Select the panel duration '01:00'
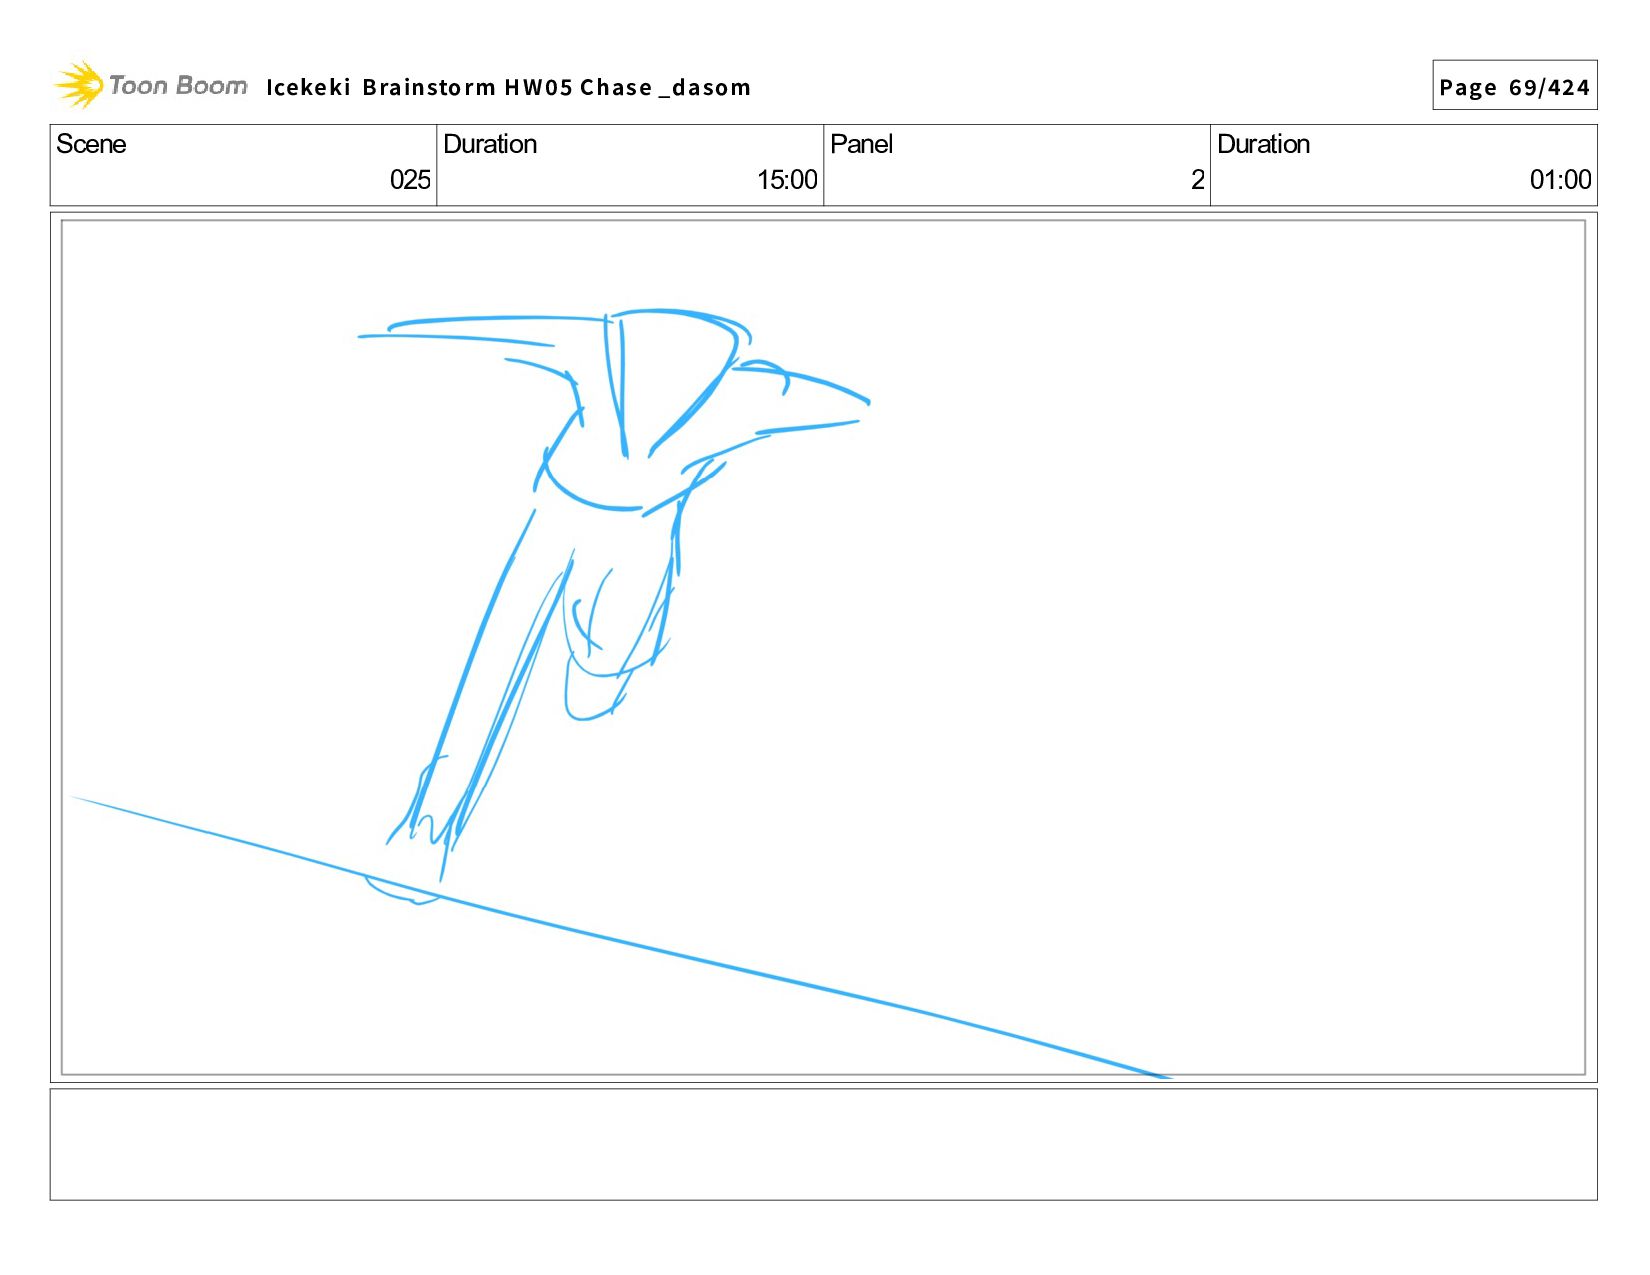Screen dimensions: 1650x1275 (x=1560, y=180)
